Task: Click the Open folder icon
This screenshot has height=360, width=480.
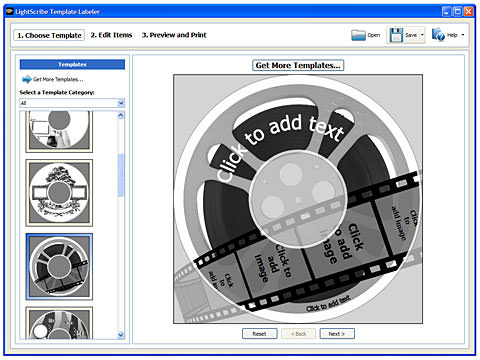Action: [358, 35]
